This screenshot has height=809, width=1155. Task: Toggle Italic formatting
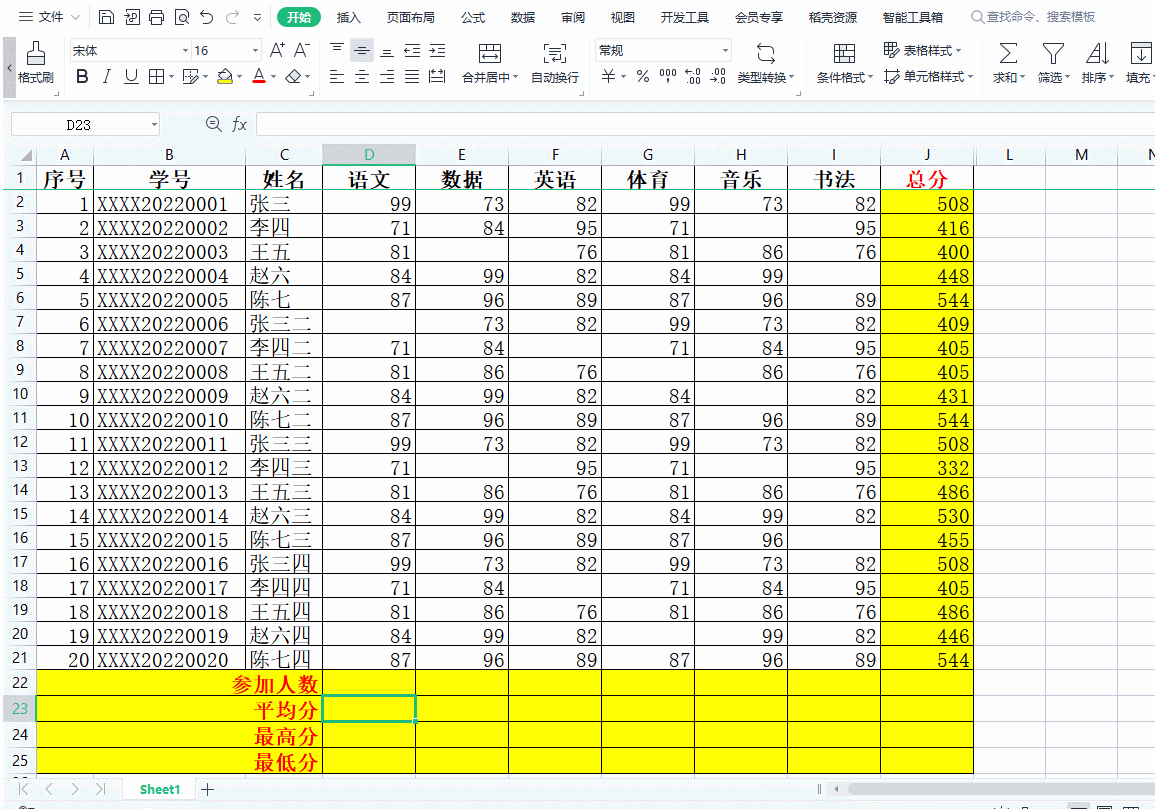pos(107,77)
